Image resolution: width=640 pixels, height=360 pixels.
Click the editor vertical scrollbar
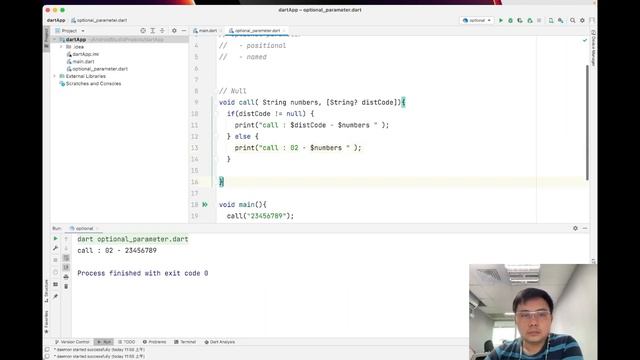click(587, 122)
